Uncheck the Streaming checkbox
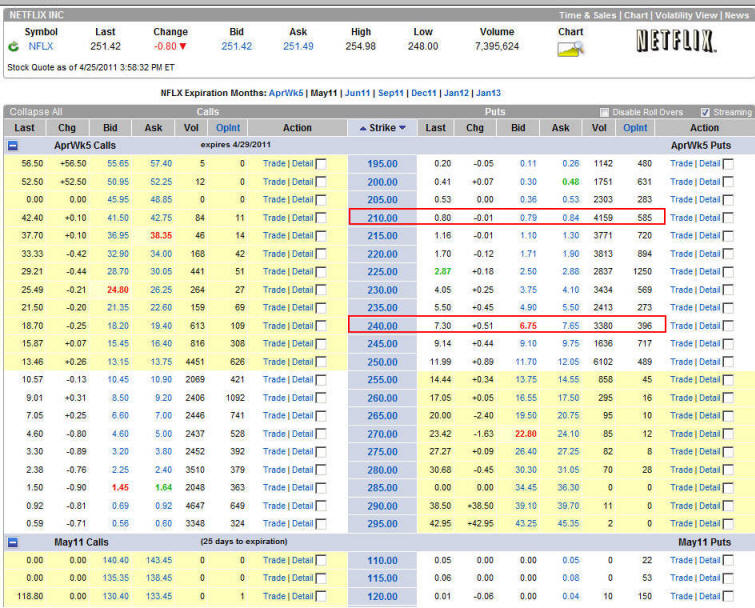This screenshot has height=608, width=755. tap(706, 112)
